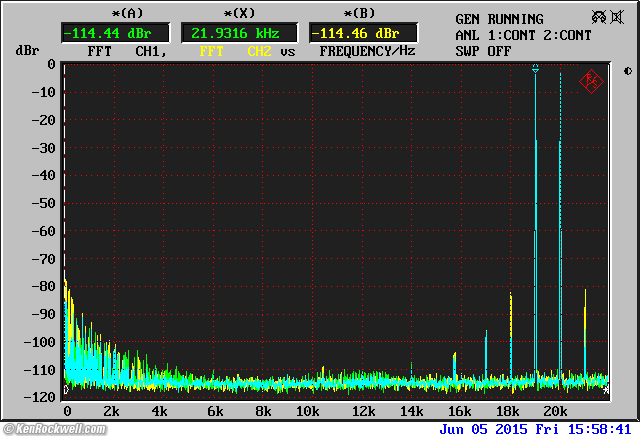Click the FREQUENCY/Hz axis label
The image size is (640, 436).
pos(367,50)
